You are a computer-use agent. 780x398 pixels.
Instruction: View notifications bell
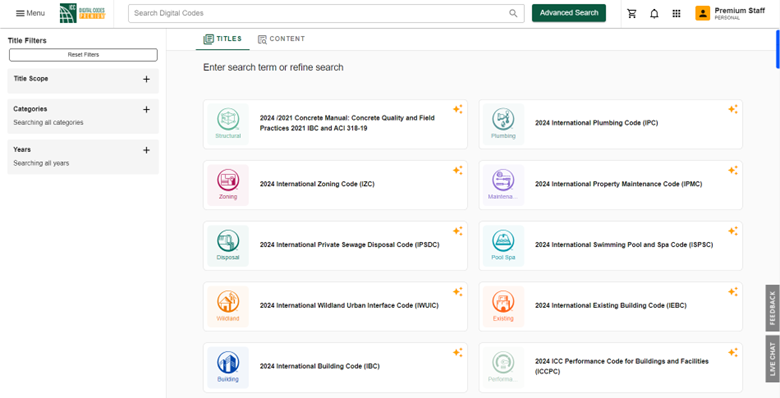click(x=654, y=13)
